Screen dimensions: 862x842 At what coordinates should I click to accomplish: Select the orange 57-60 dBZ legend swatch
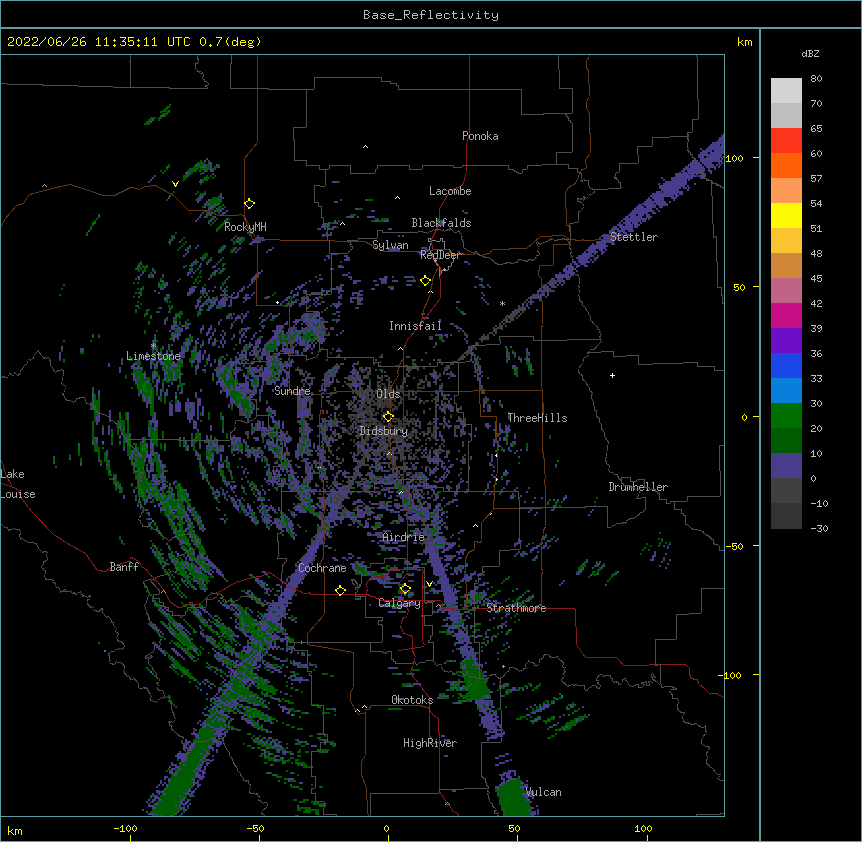coord(786,165)
